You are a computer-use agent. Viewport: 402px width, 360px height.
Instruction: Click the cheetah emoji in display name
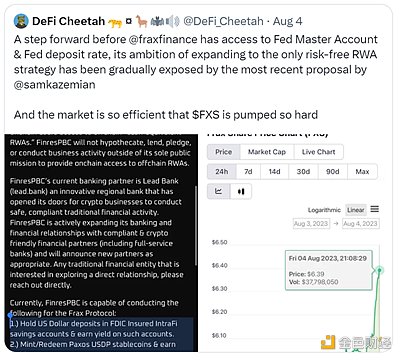(x=115, y=22)
